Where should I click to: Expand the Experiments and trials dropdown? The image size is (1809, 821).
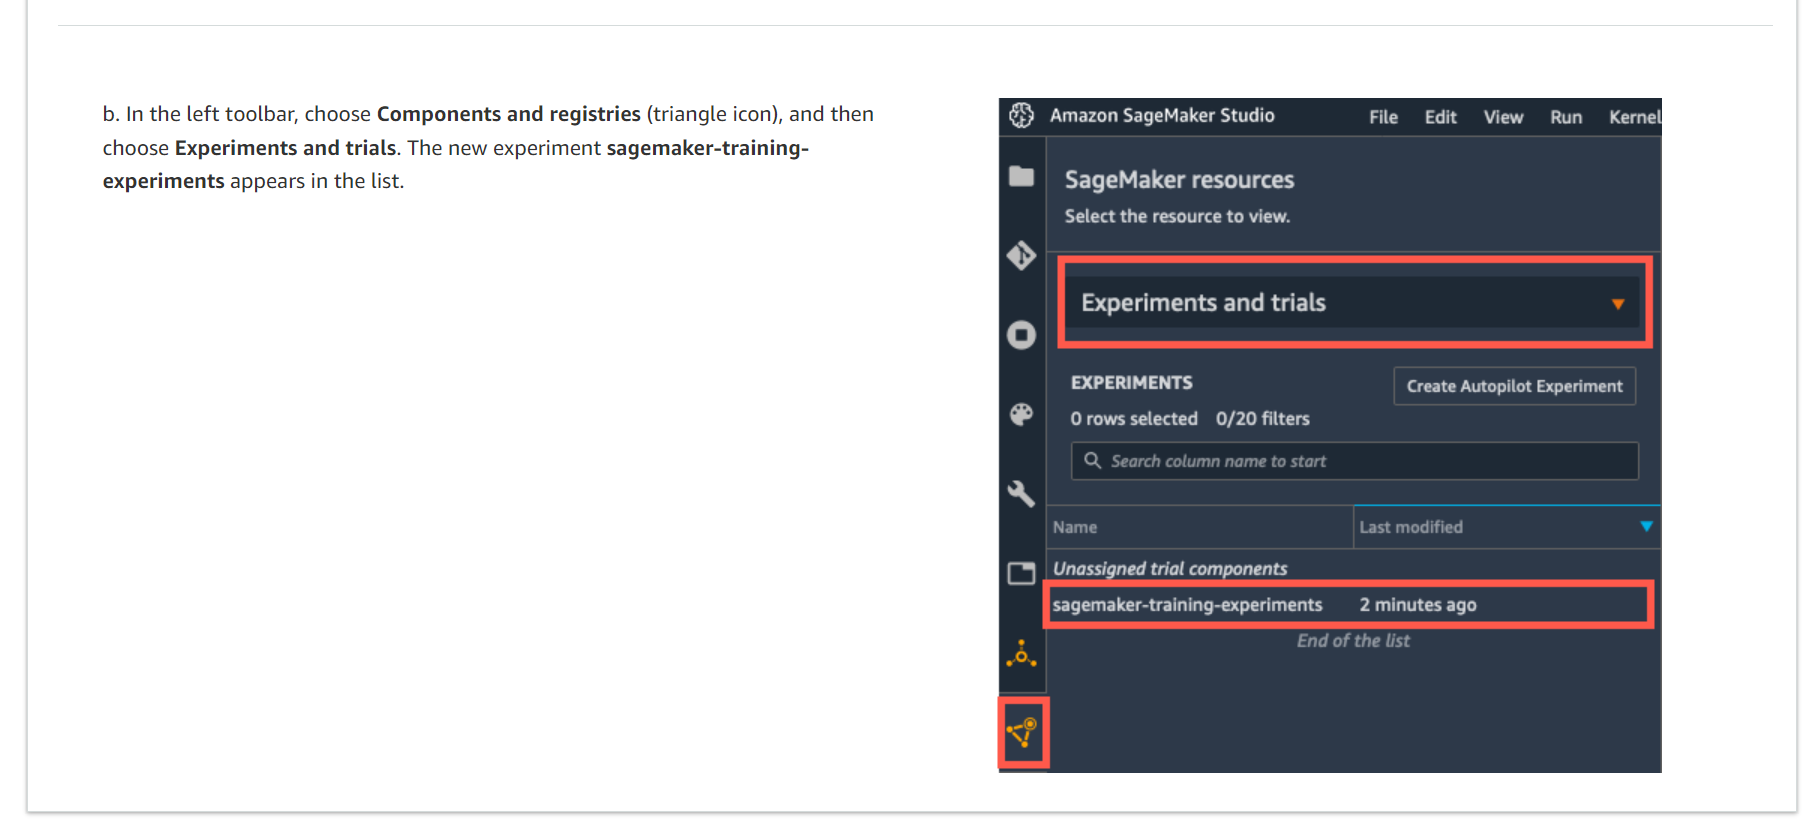[1353, 302]
